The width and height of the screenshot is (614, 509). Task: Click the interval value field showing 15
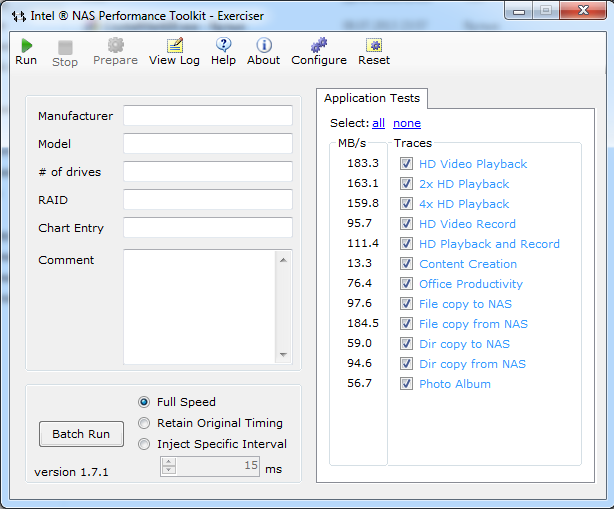click(x=217, y=466)
